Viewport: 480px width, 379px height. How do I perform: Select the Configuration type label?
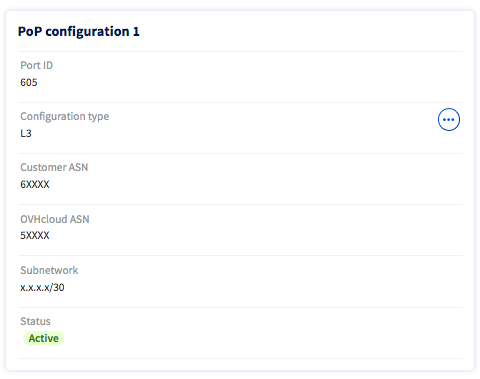[65, 116]
